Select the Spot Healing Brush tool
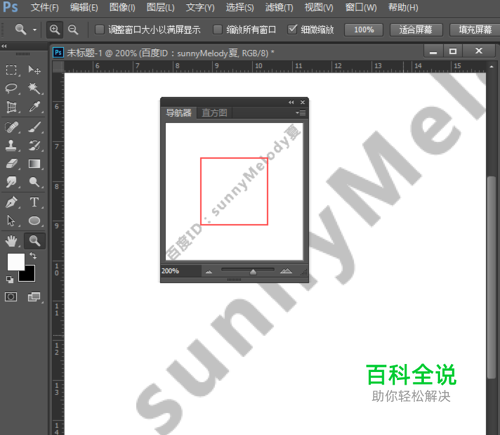 pyautogui.click(x=11, y=127)
